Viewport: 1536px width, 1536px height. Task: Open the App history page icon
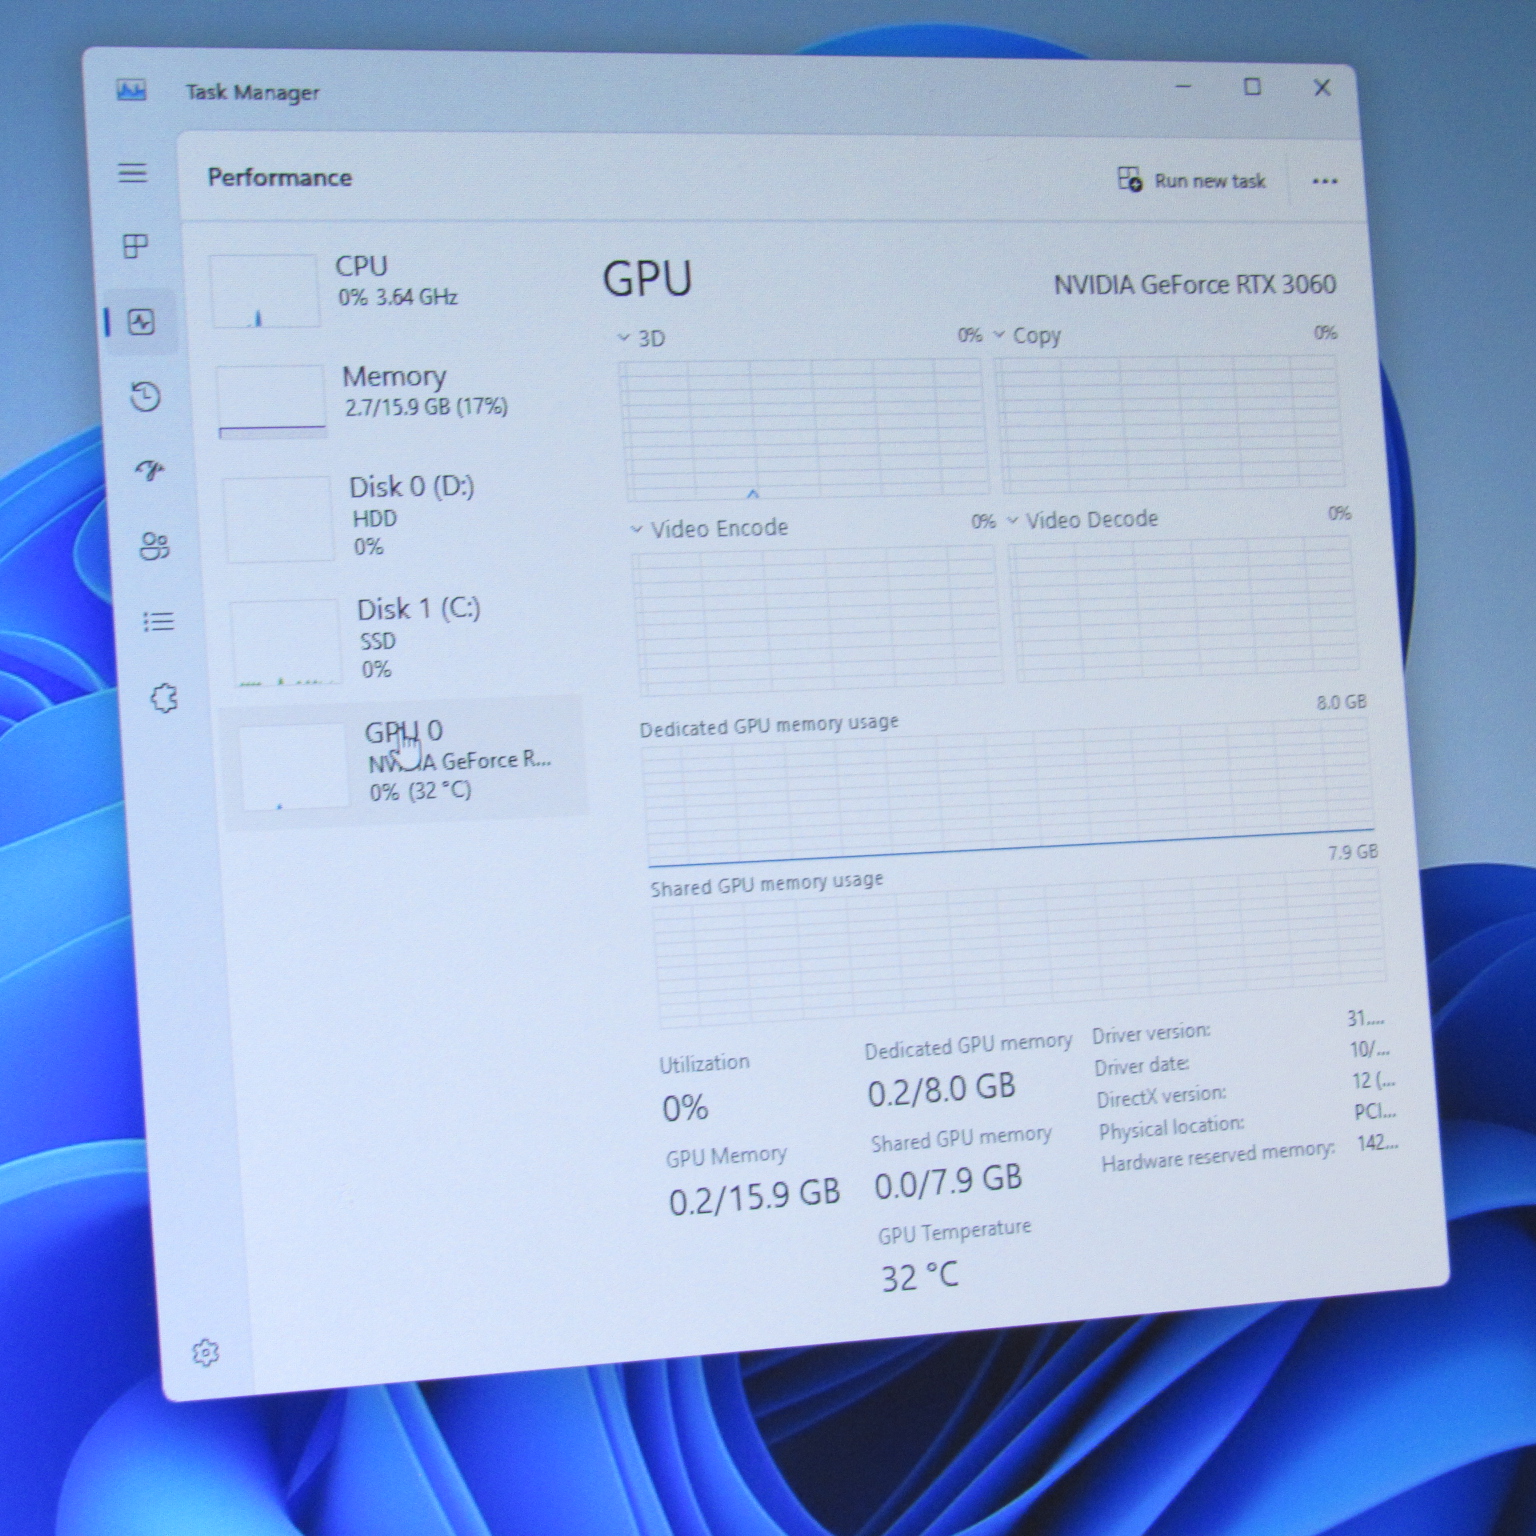(x=146, y=397)
